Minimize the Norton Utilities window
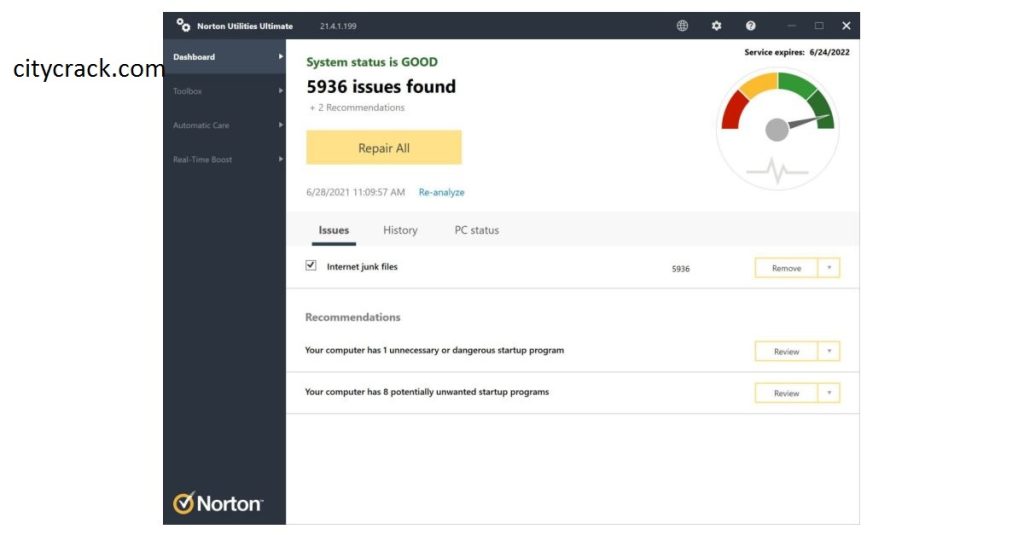The image size is (1024, 535). coord(791,25)
